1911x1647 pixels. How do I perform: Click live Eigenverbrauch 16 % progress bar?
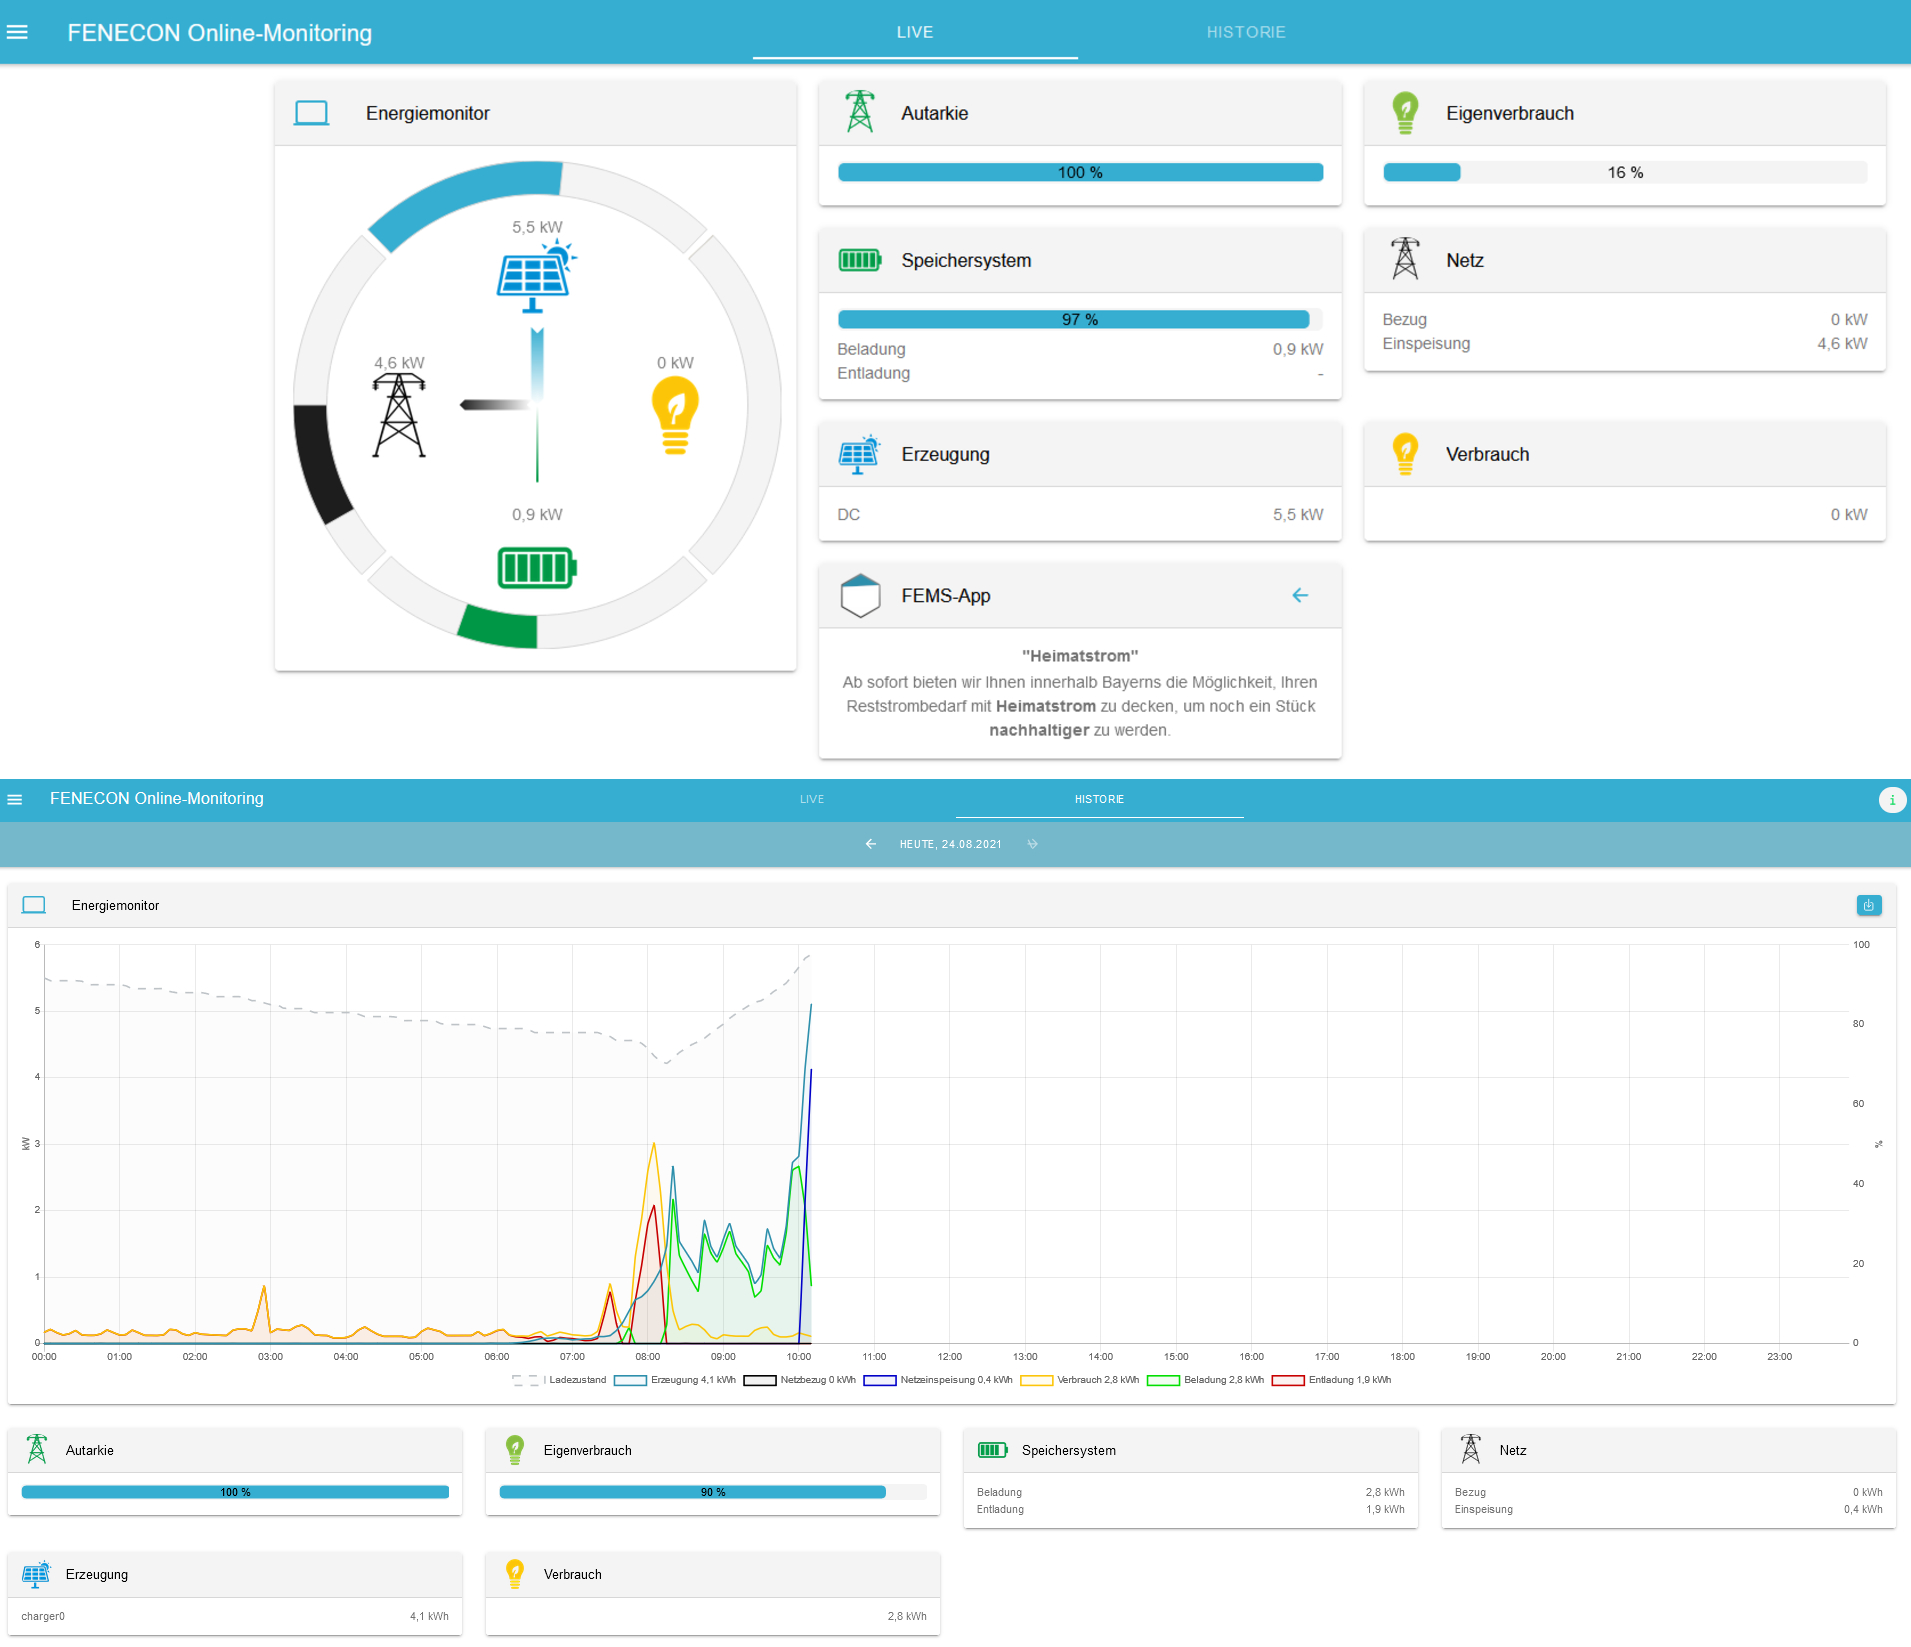[1625, 172]
